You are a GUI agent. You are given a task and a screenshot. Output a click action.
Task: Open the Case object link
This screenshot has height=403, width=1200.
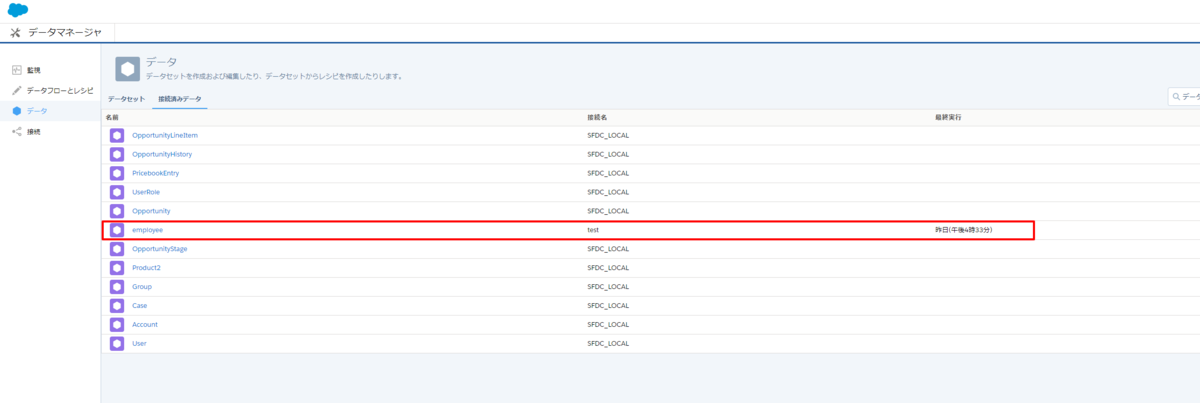coord(140,305)
